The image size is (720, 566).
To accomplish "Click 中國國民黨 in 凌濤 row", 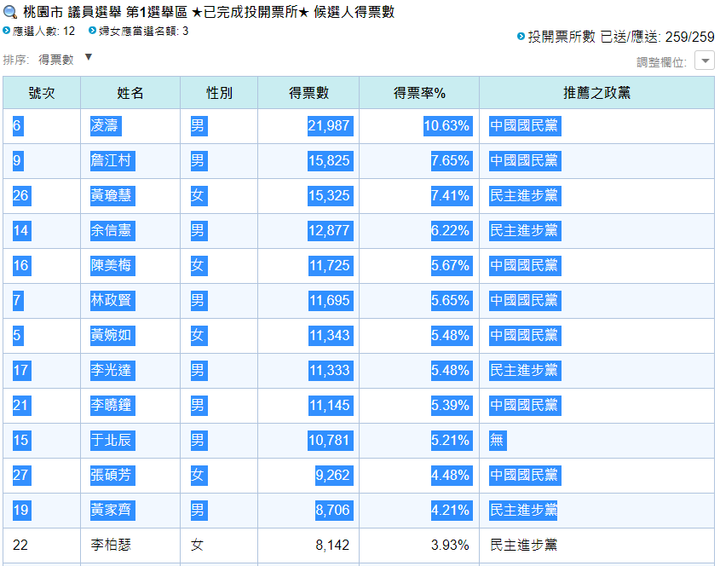I will pyautogui.click(x=525, y=126).
